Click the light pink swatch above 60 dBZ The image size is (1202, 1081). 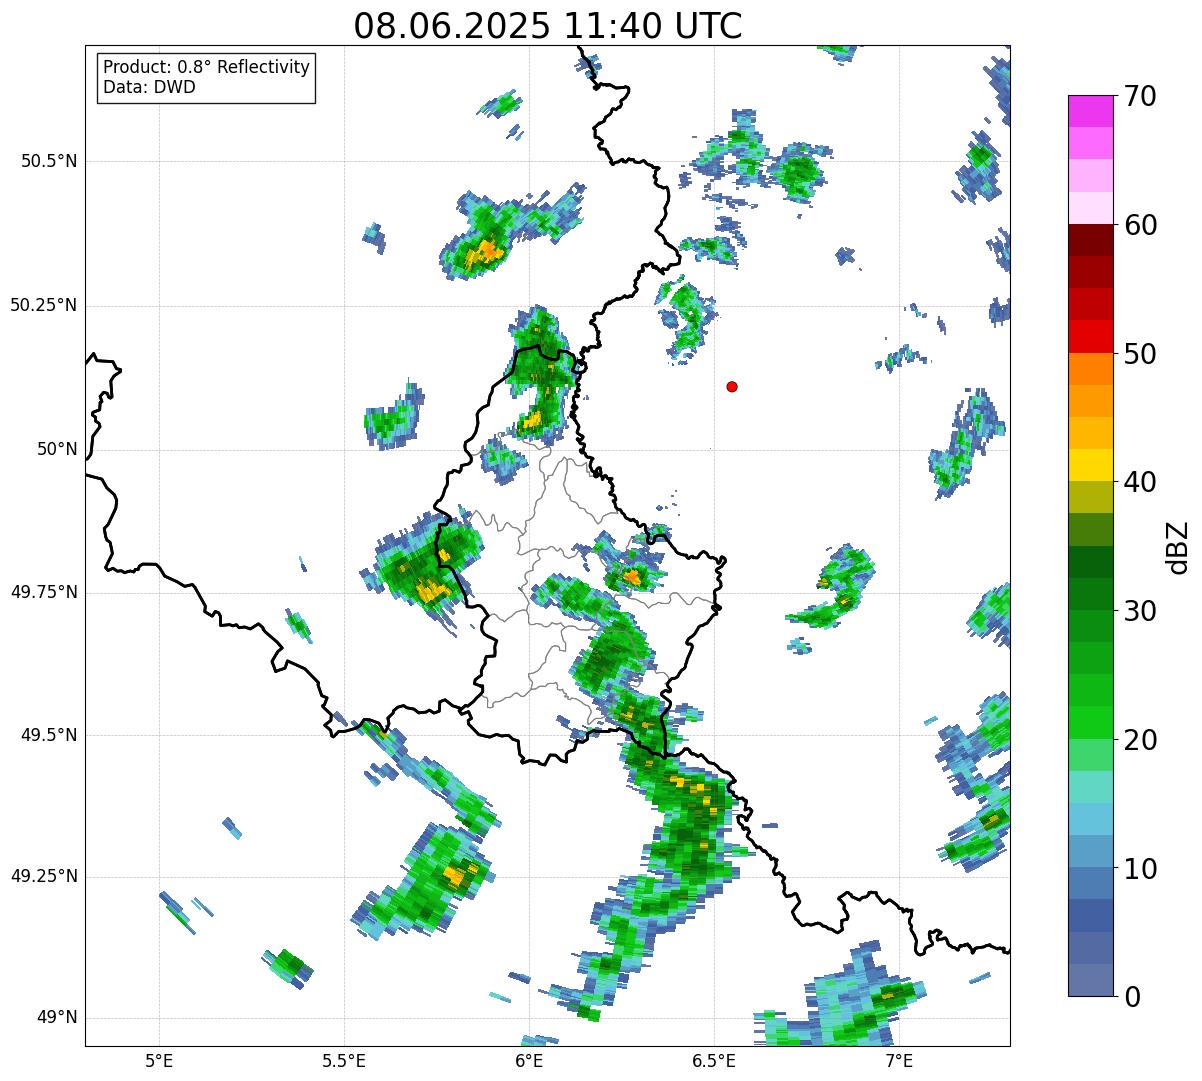coord(1091,208)
